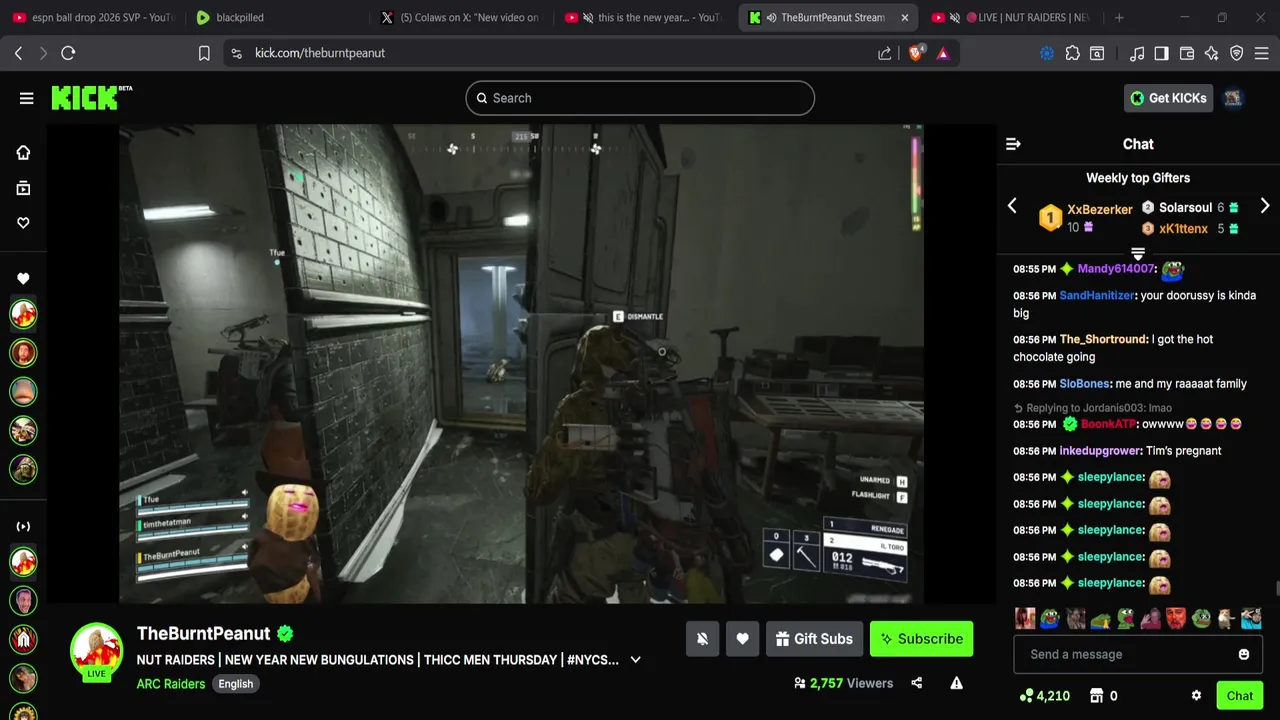1280x720 pixels.
Task: Share the stream via share icon
Action: coord(917,683)
